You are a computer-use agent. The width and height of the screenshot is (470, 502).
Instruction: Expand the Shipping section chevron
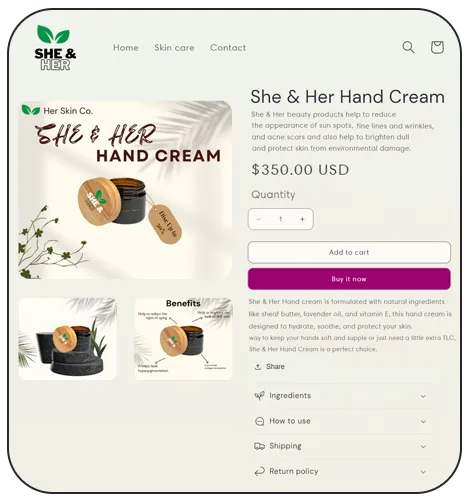tap(423, 447)
